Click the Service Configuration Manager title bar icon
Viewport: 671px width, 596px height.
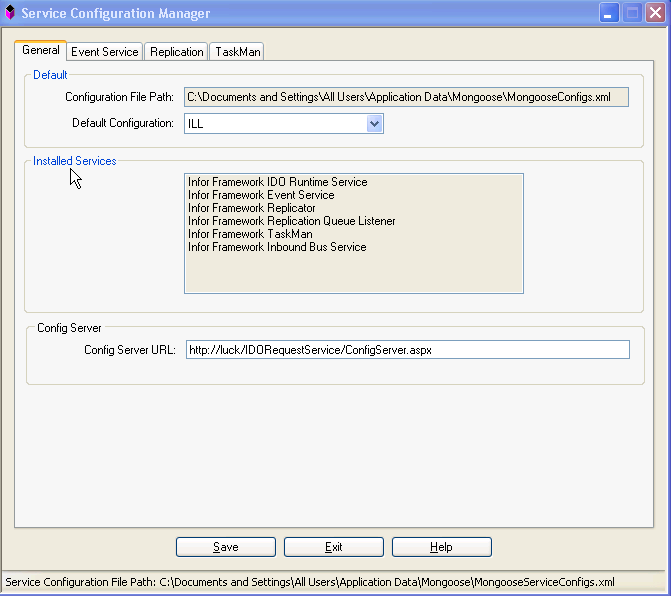10,13
